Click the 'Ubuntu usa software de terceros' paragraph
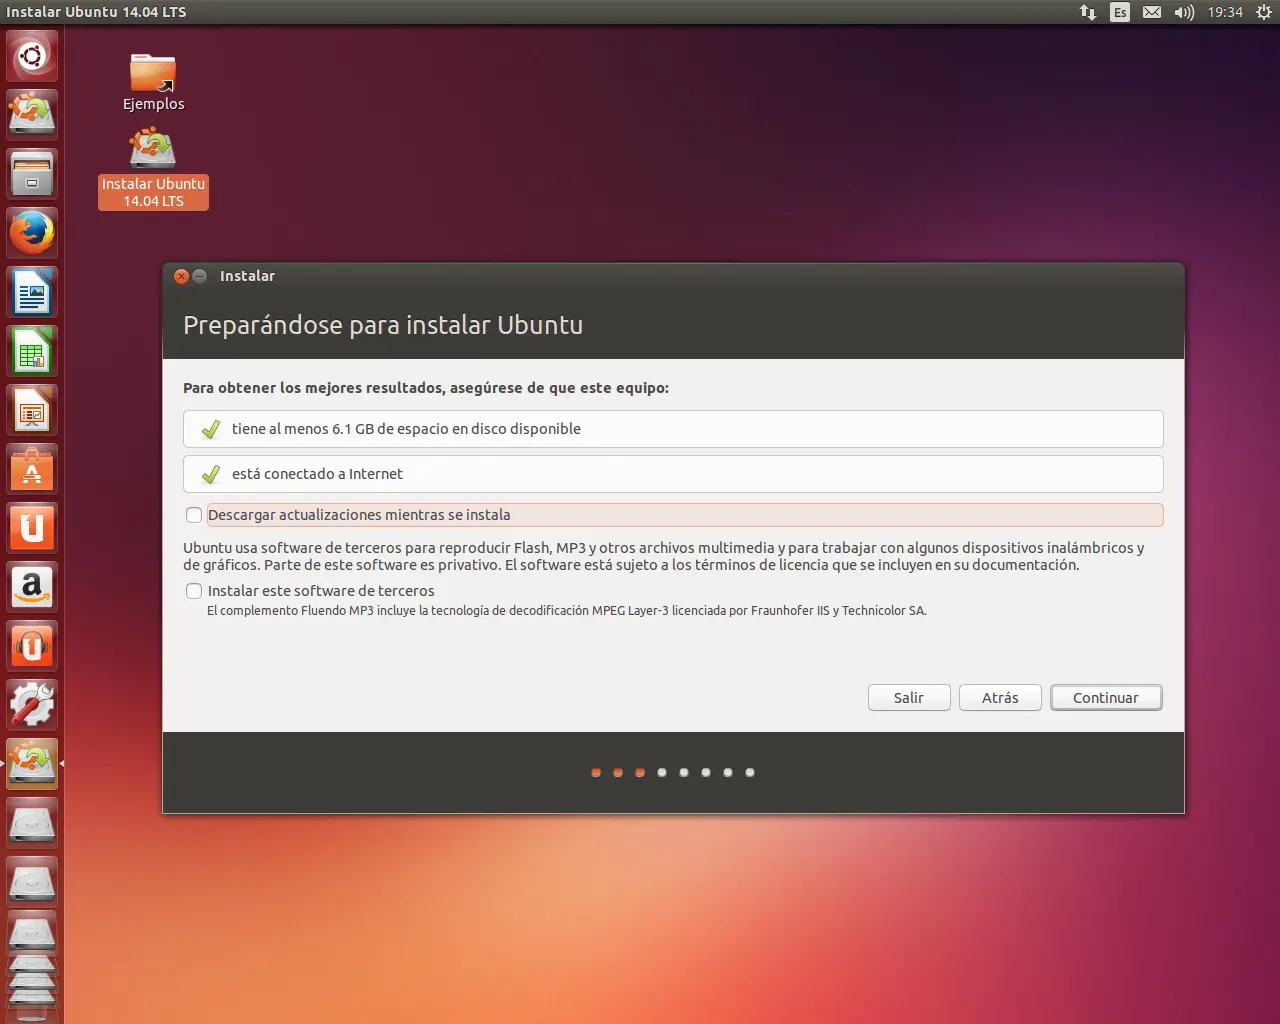This screenshot has height=1024, width=1280. (x=663, y=556)
